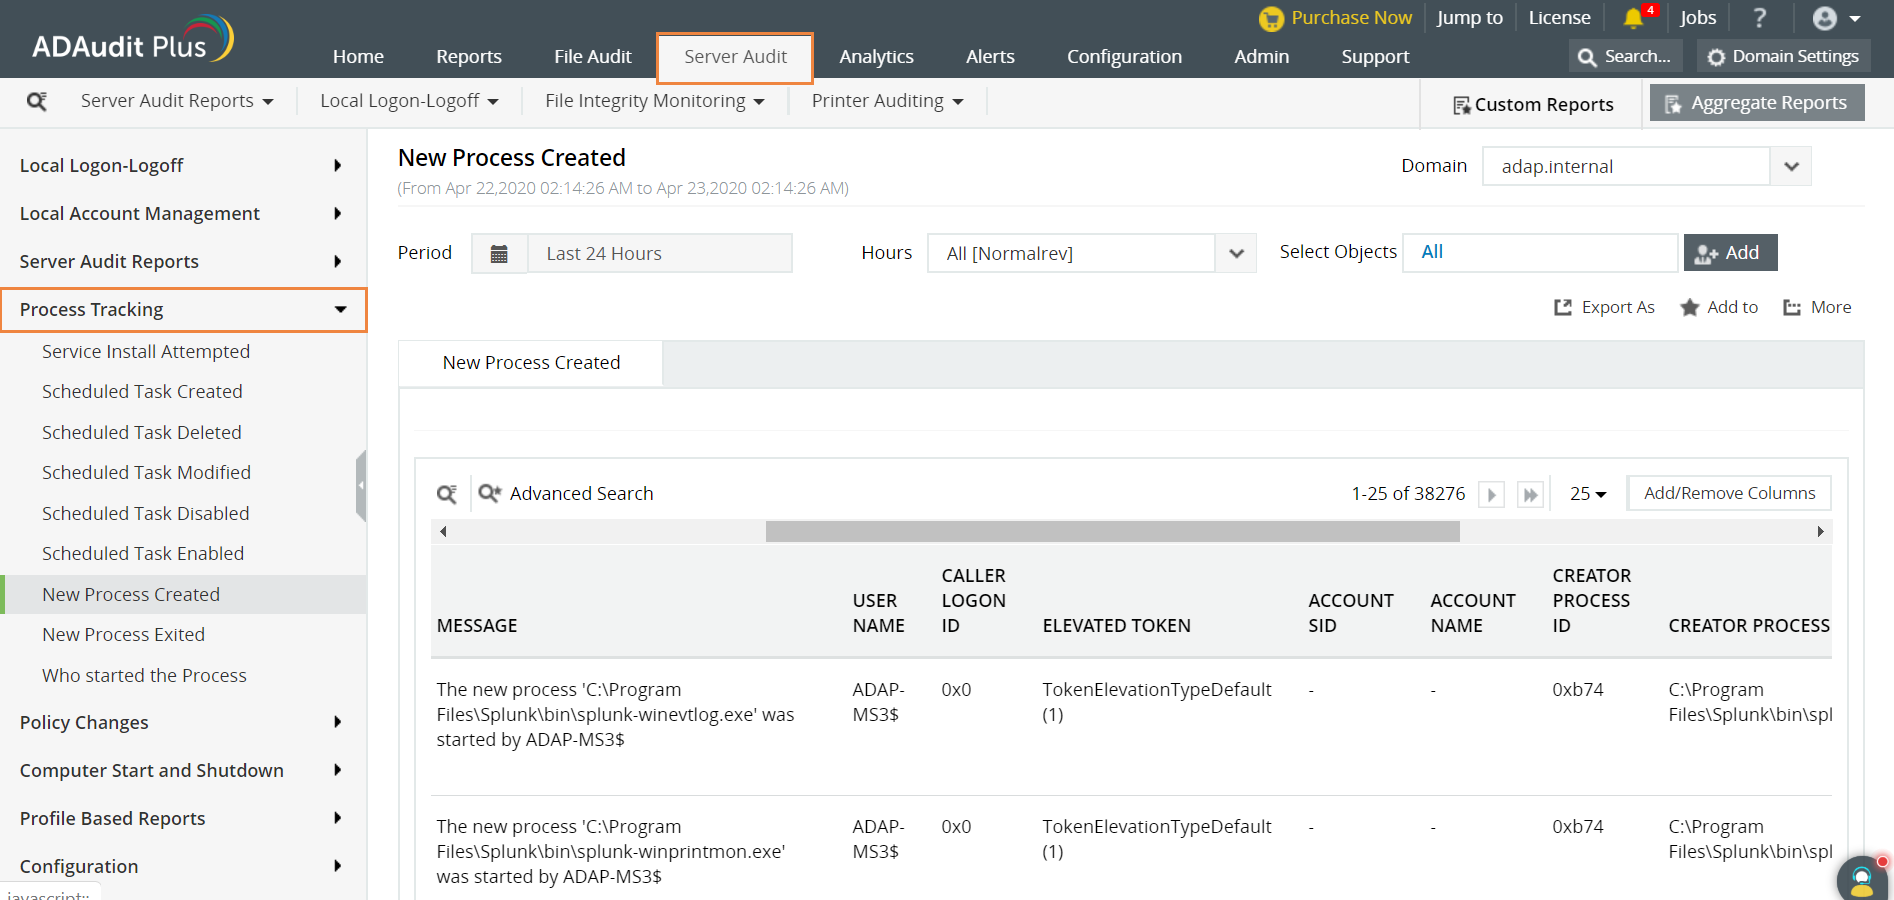Star this report using Add to
This screenshot has width=1894, height=900.
point(1719,307)
